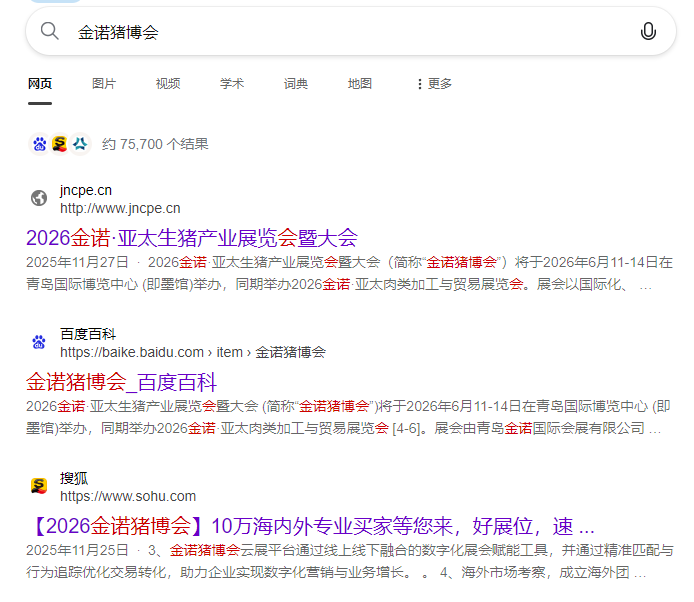Viewport: 694px width, 602px height.
Task: Open the 学术 (Academic) tab
Action: tap(232, 84)
